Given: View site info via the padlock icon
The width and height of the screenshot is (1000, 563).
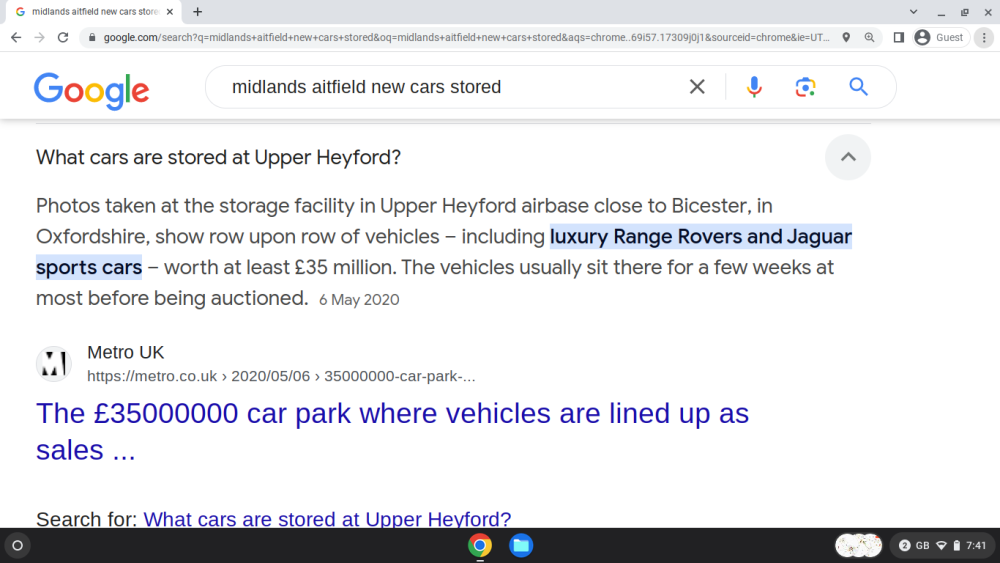Looking at the screenshot, I should click(92, 38).
